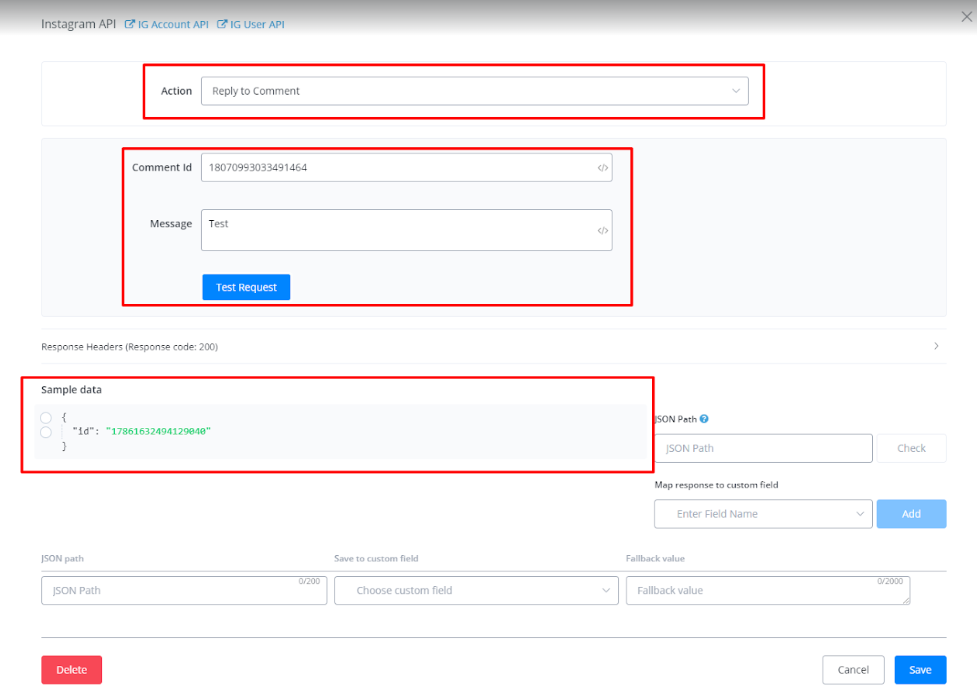Viewport: 977px width, 698px height.
Task: Select the radio circle beside the opening brace
Action: pos(46,417)
